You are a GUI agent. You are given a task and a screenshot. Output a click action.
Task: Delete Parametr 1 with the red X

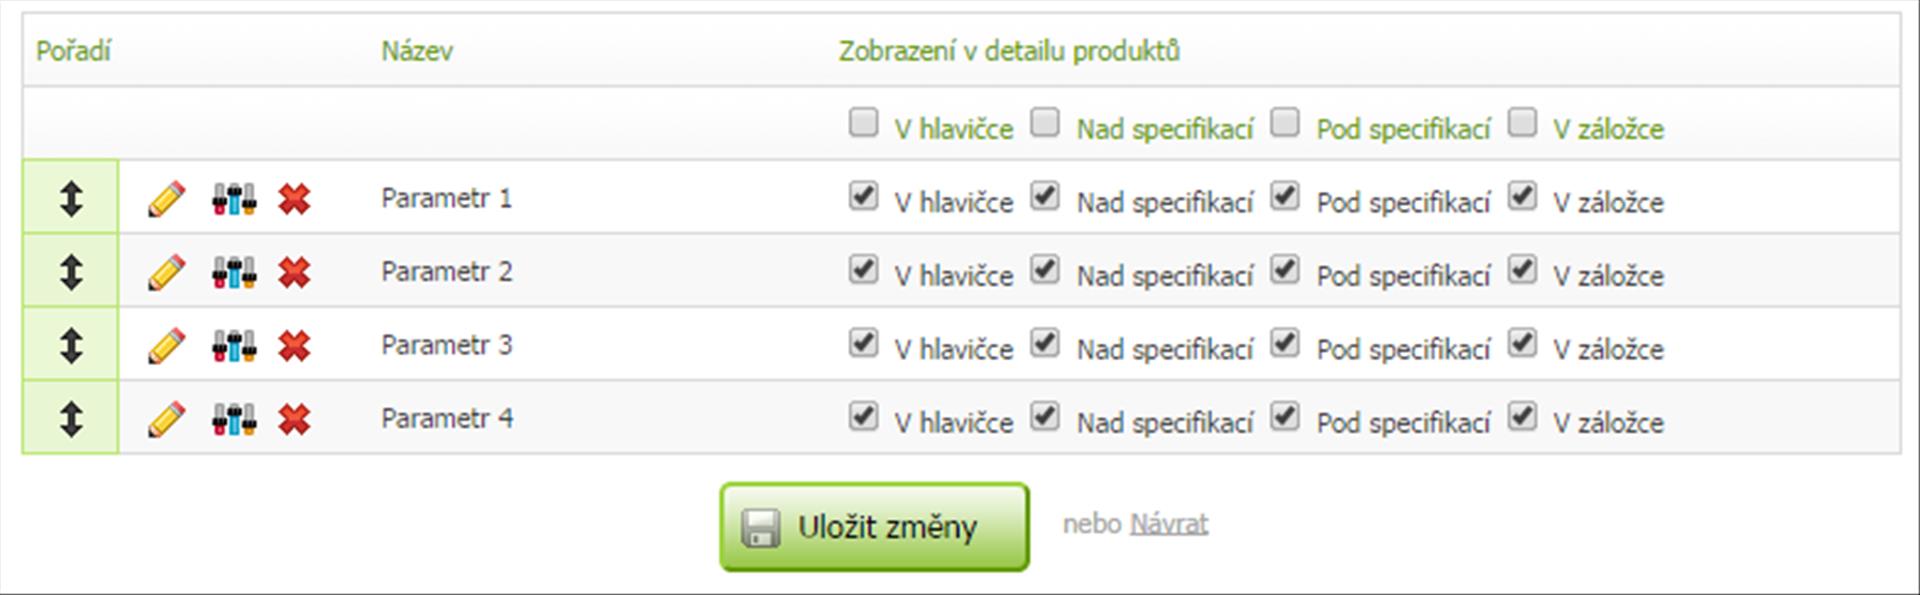pos(294,199)
